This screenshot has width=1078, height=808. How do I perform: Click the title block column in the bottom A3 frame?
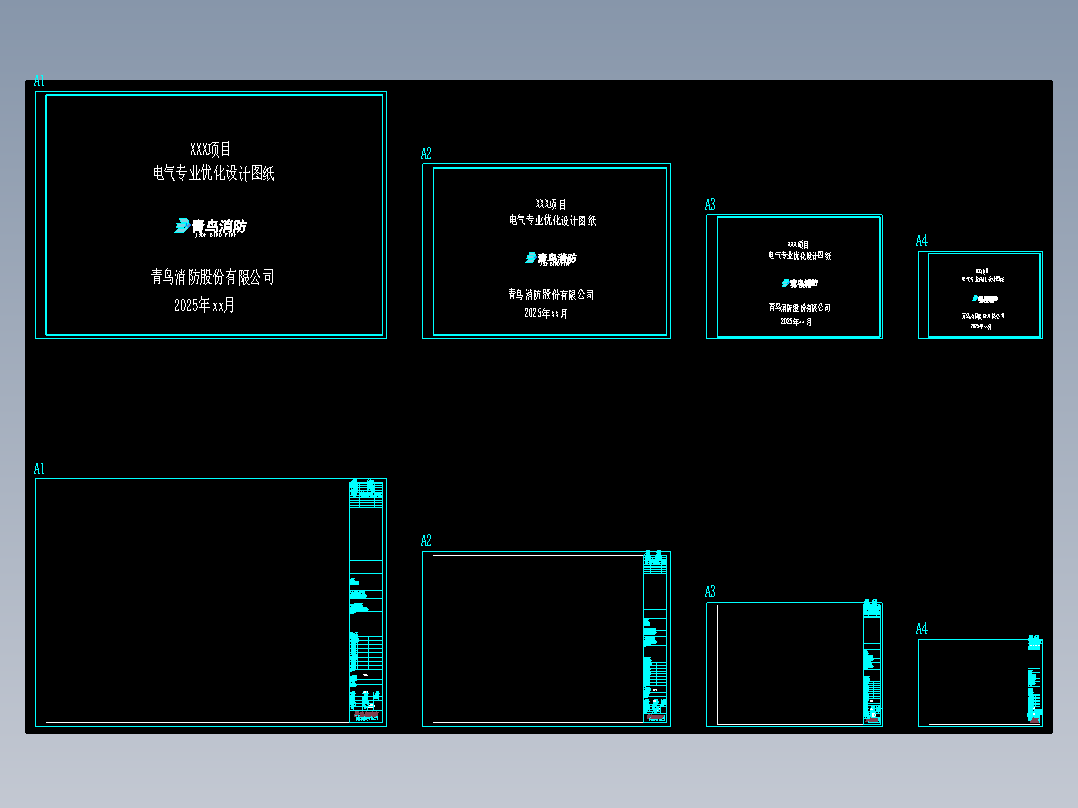coord(872,662)
